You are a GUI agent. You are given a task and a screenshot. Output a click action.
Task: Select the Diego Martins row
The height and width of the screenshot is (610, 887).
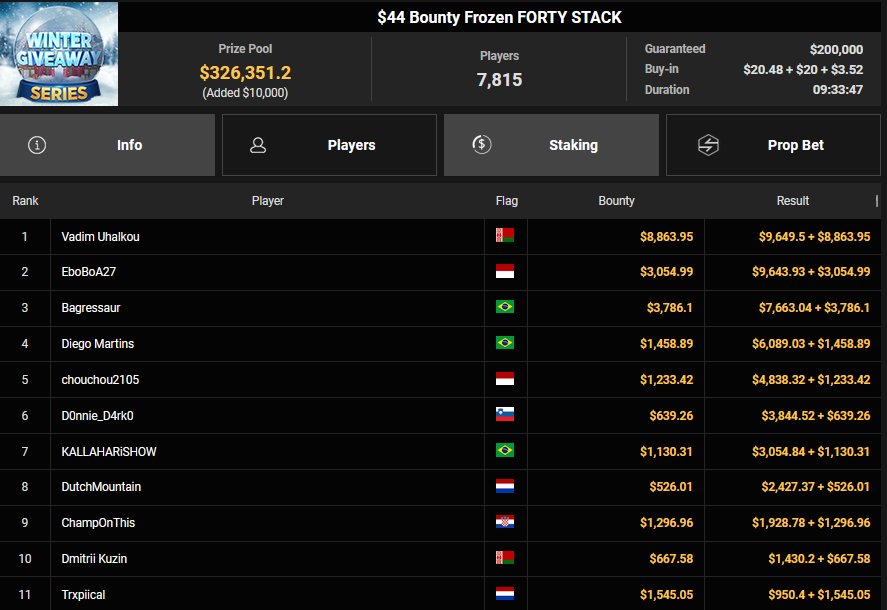coord(97,344)
